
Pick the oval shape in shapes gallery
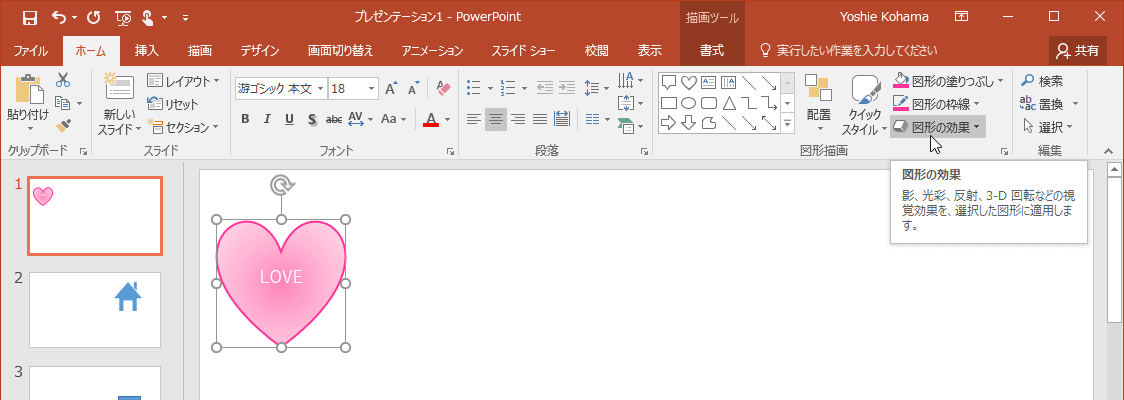pos(688,103)
